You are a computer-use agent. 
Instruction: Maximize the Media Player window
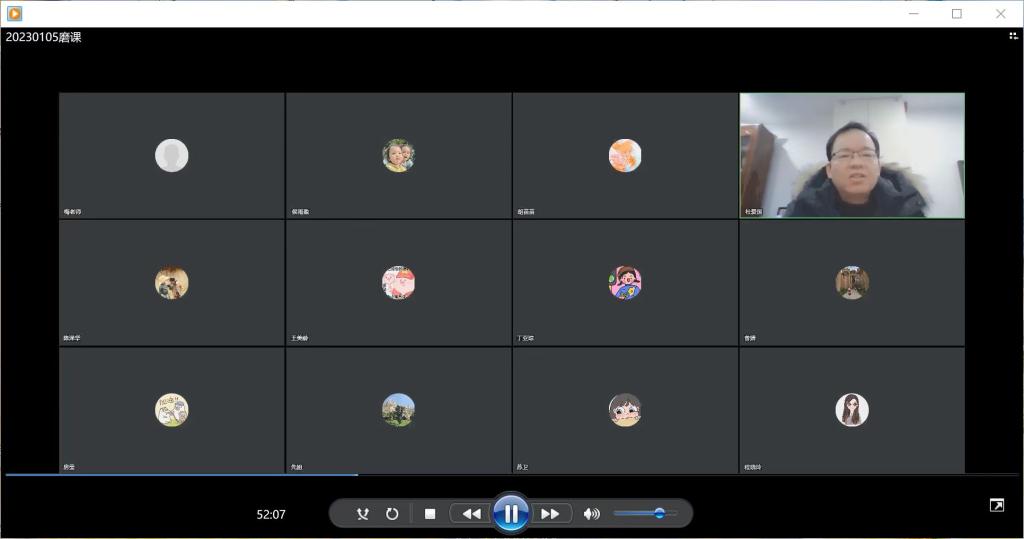(957, 13)
